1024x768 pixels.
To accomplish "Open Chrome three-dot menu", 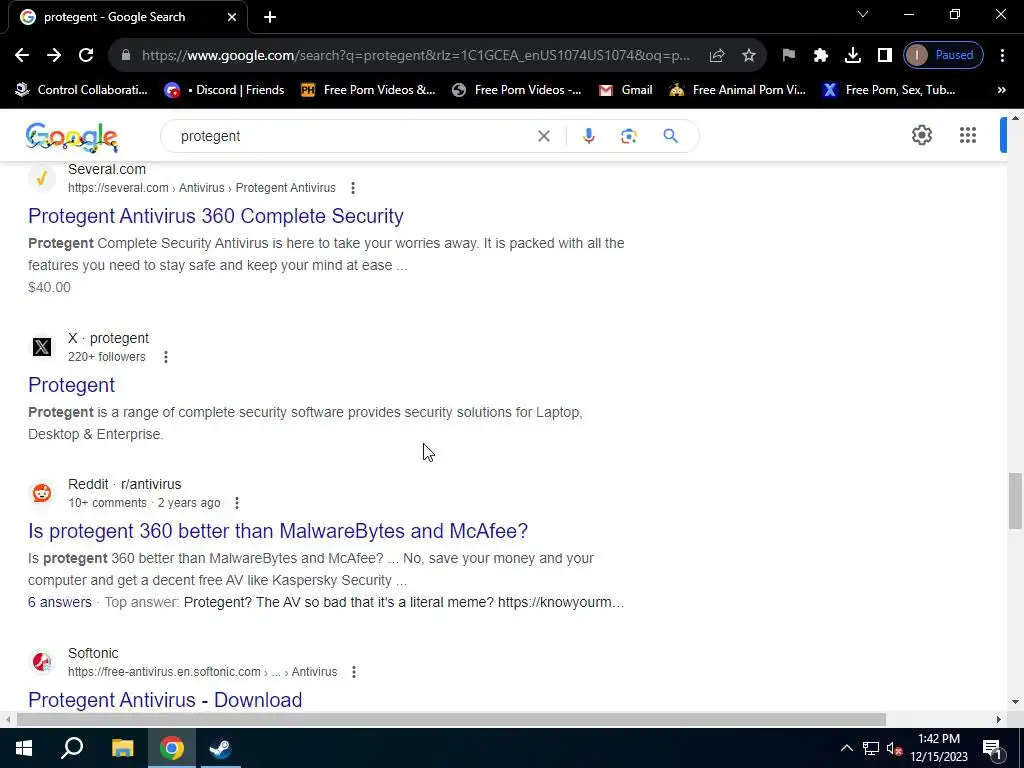I will coord(1002,56).
